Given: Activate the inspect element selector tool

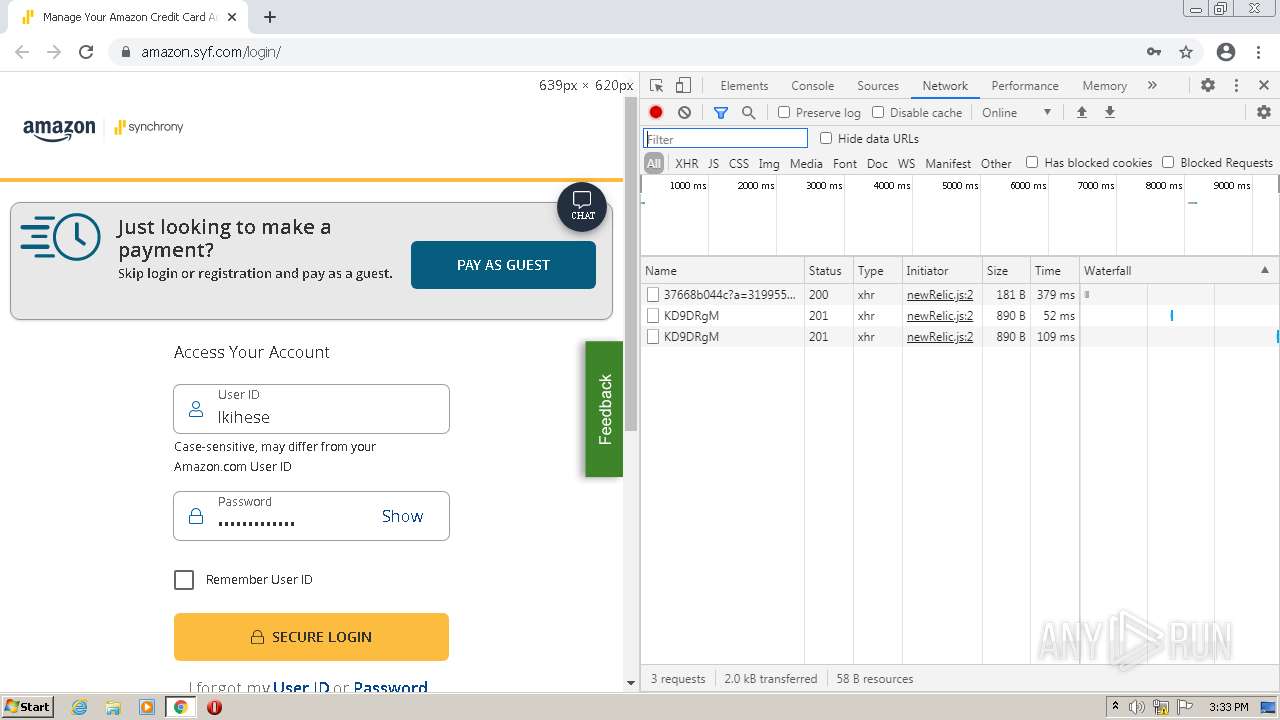Looking at the screenshot, I should [x=656, y=85].
